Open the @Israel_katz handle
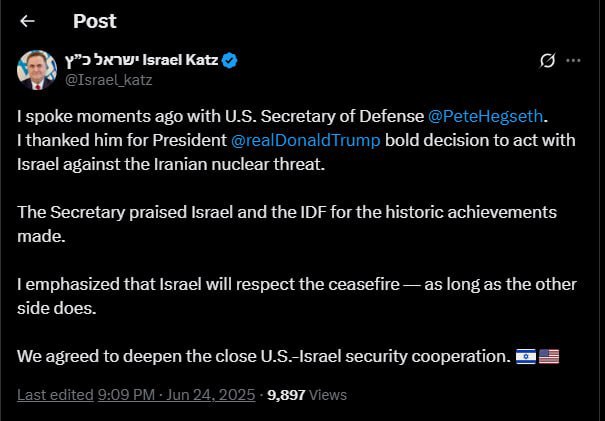Screen dimensions: 605x421 [107, 79]
